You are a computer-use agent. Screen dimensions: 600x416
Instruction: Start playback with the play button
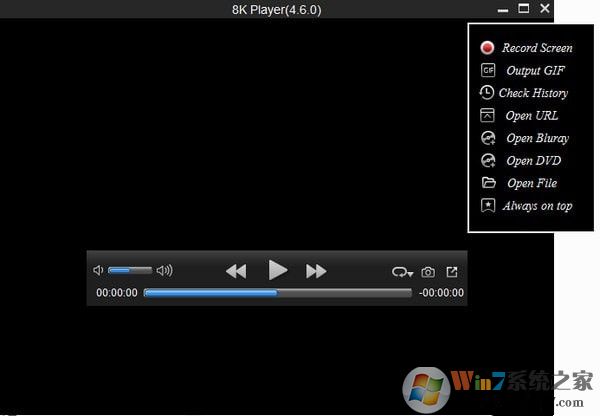pyautogui.click(x=277, y=270)
